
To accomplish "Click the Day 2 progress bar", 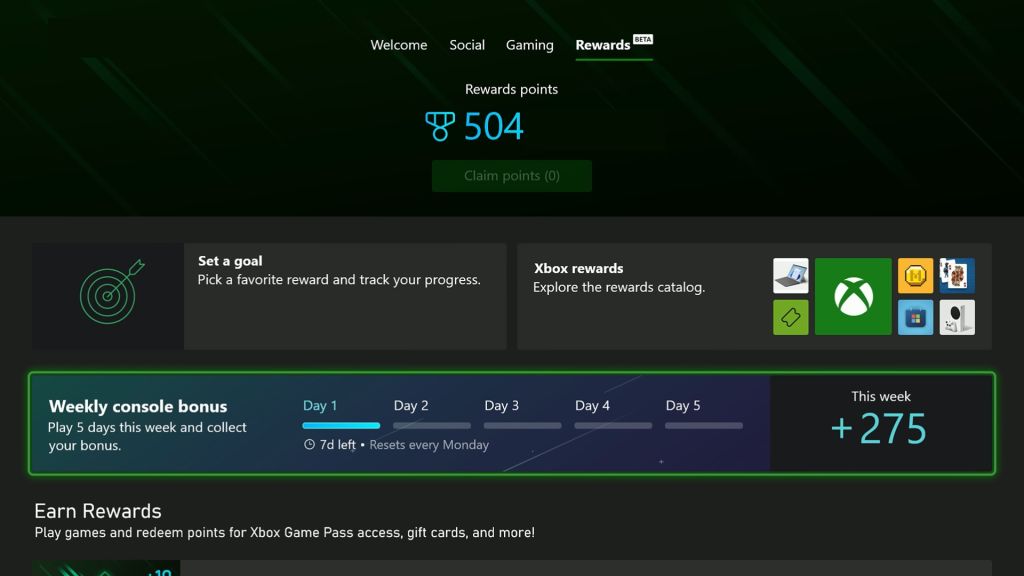I will point(432,426).
